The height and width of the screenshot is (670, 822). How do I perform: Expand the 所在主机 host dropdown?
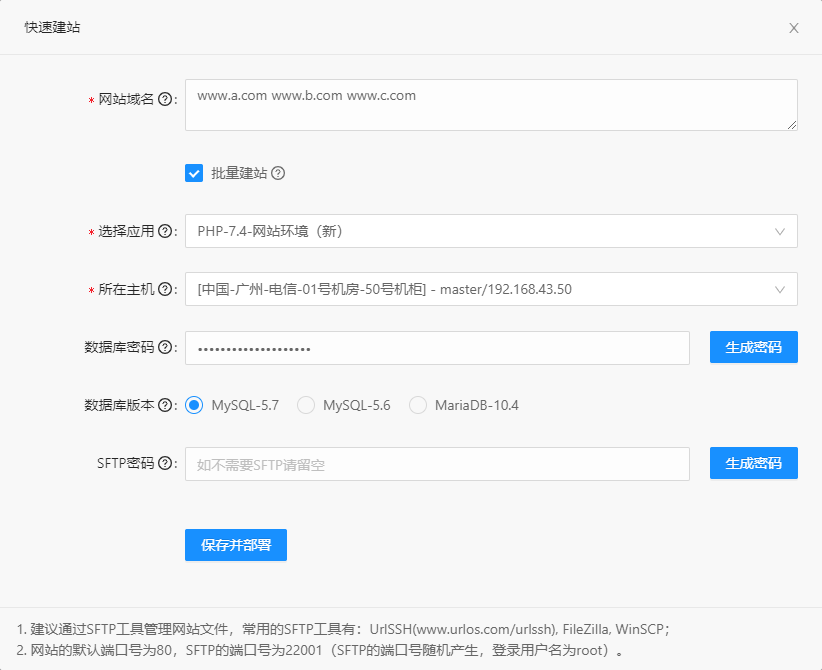[490, 289]
